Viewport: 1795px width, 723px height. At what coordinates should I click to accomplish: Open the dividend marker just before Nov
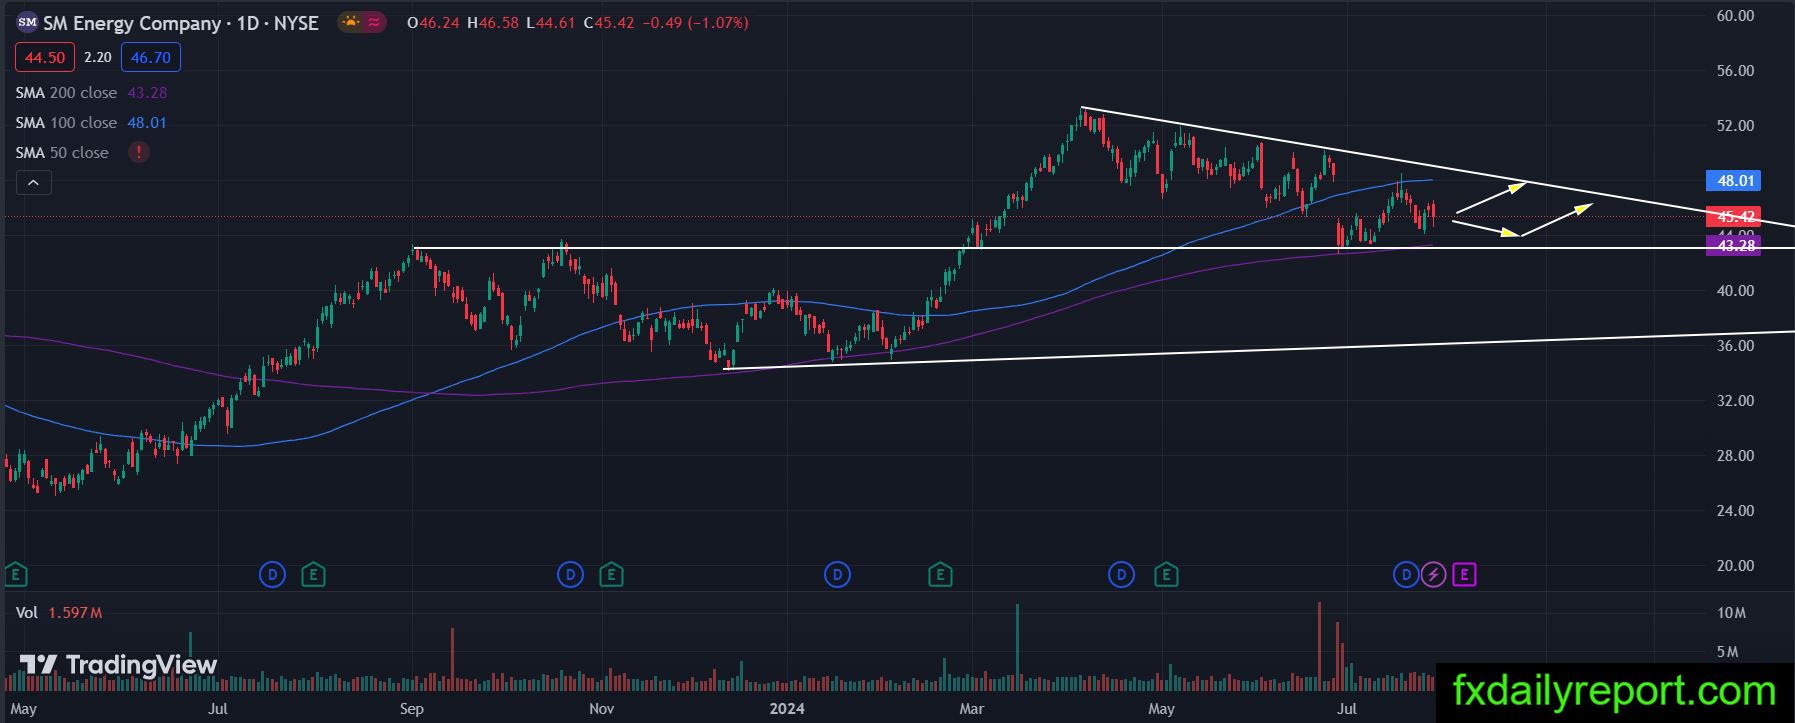(x=570, y=574)
